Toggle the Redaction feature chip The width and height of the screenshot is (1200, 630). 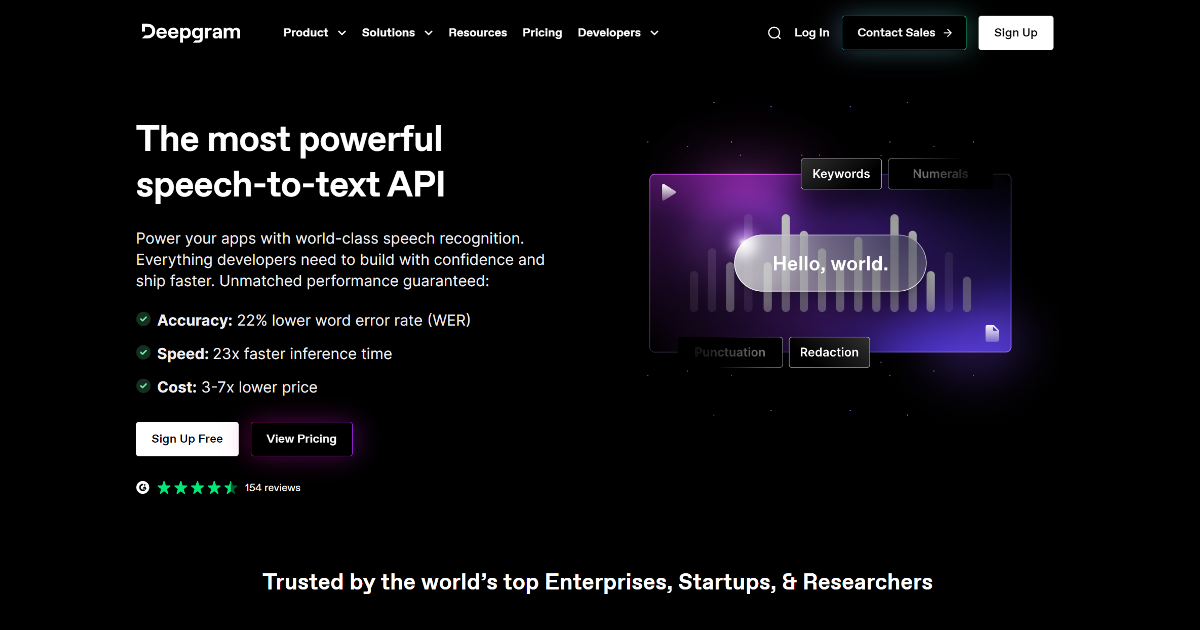tap(829, 352)
